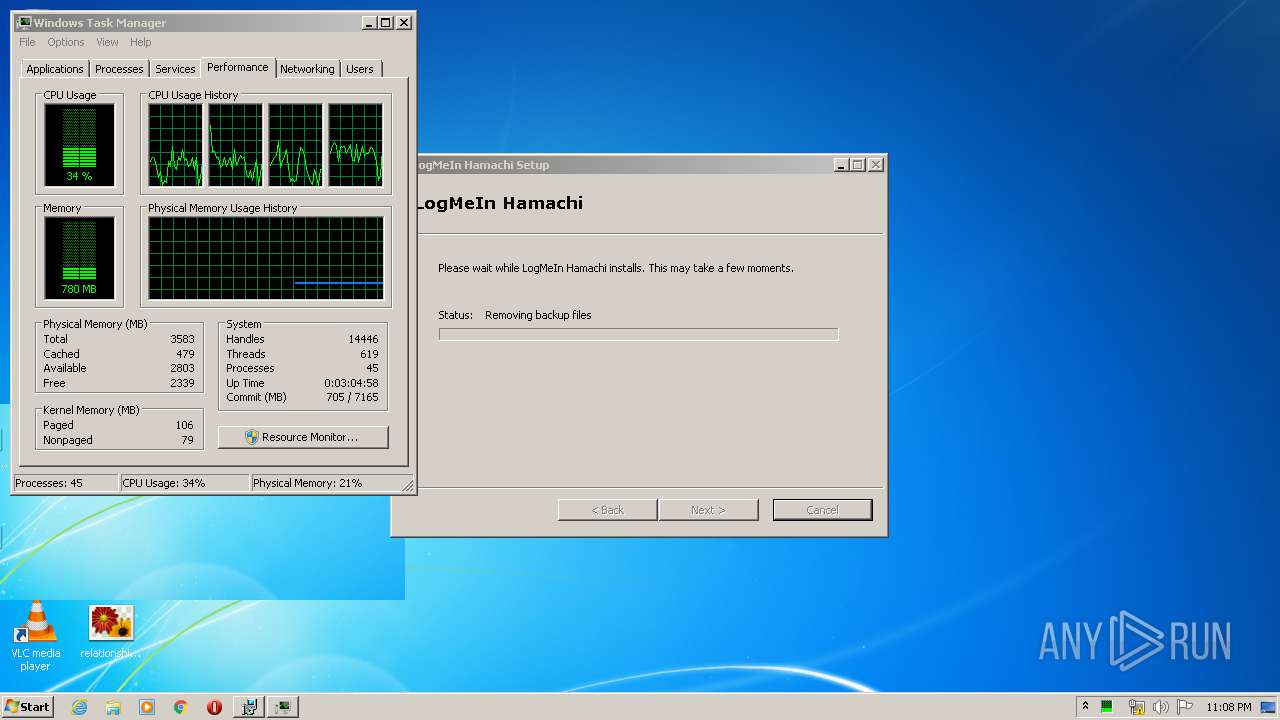Viewport: 1280px width, 720px height.
Task: Click status bar Processes: 45
Action: point(65,483)
